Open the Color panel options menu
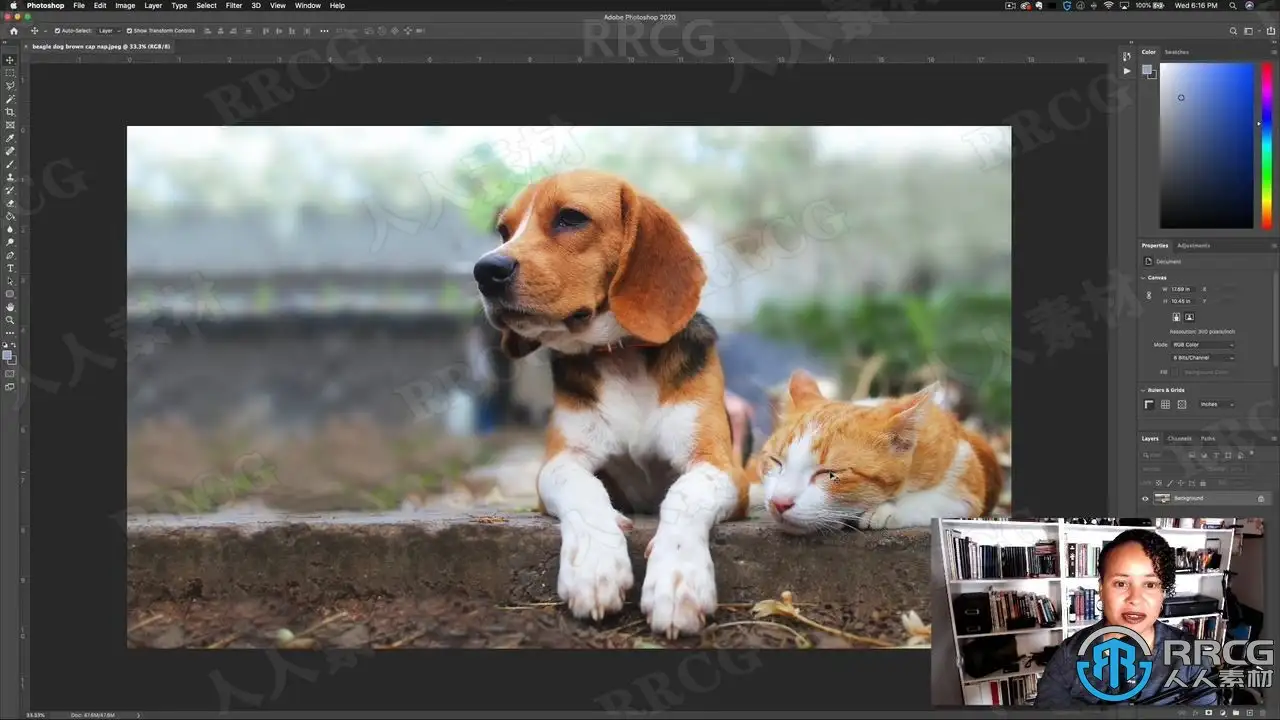 click(x=1273, y=52)
